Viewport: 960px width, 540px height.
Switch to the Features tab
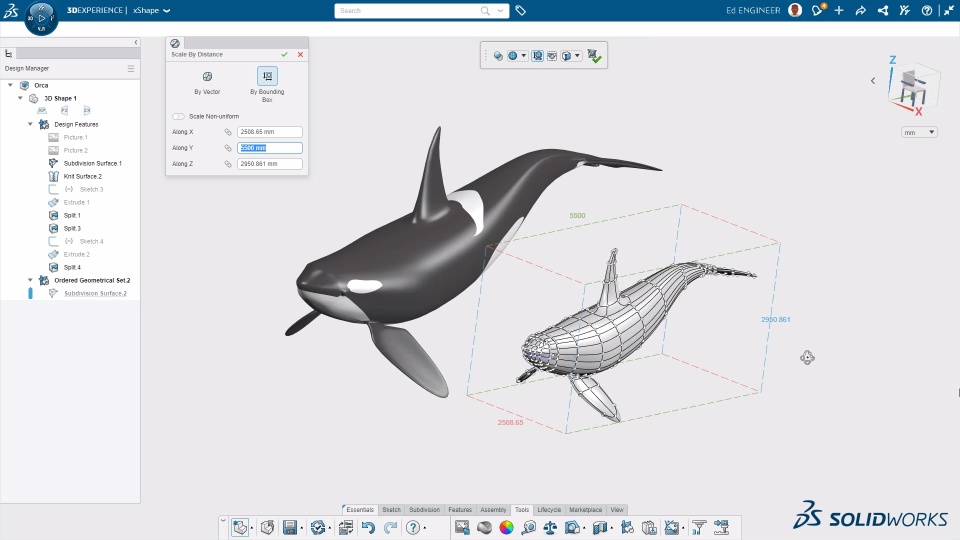[x=460, y=509]
